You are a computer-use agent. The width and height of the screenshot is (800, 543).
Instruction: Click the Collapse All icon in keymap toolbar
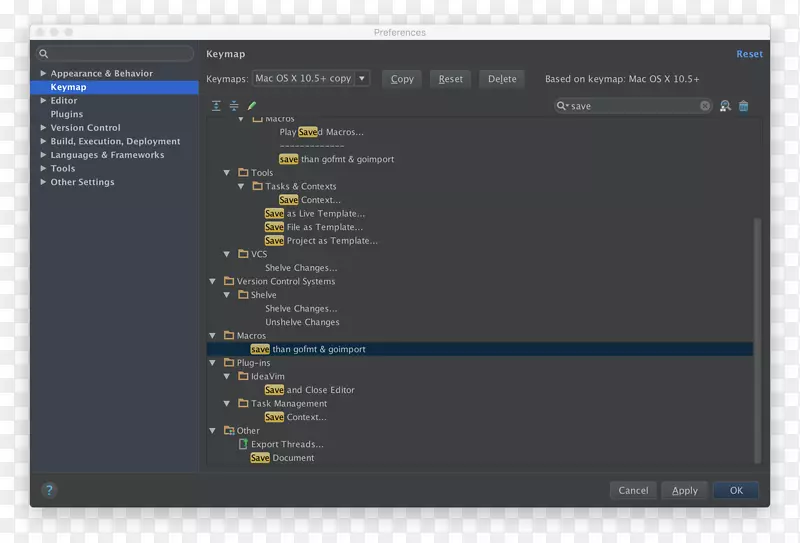(x=234, y=106)
